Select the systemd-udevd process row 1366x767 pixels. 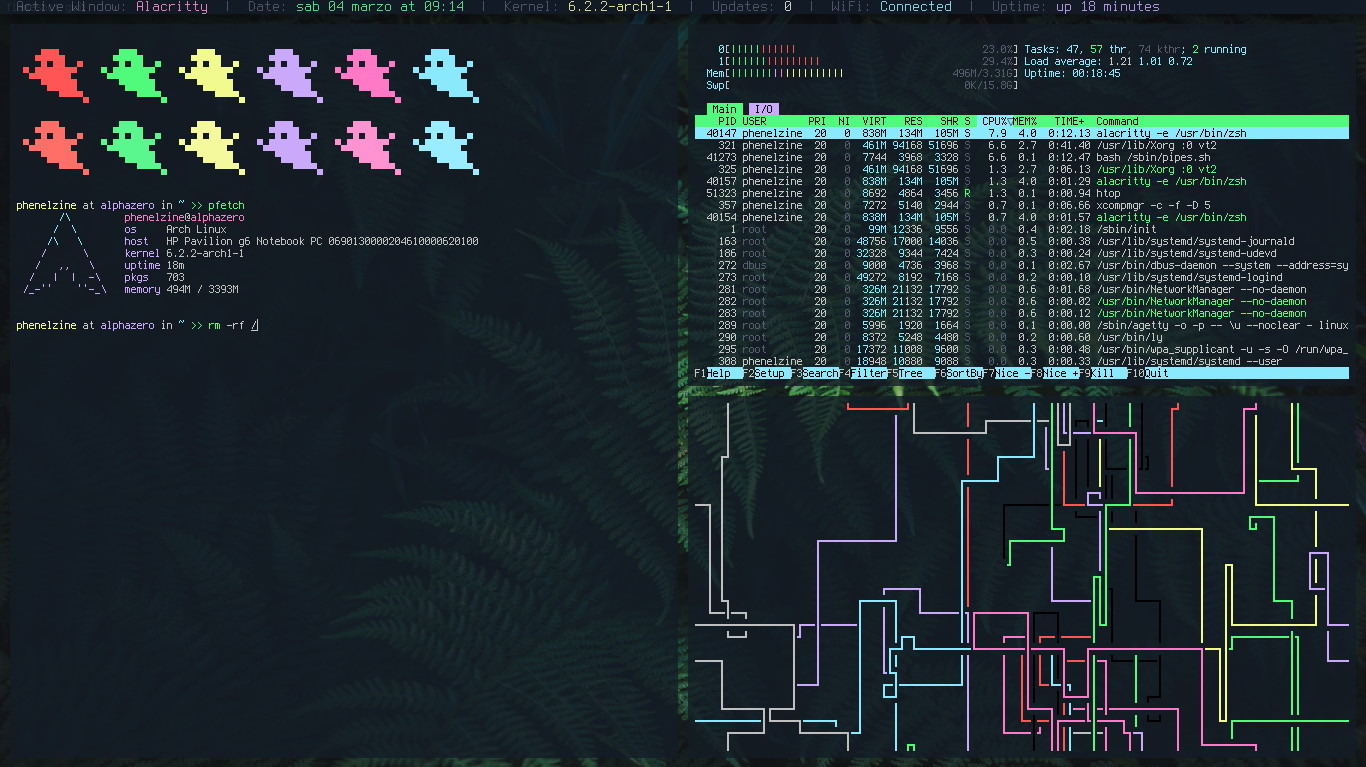pos(1021,253)
